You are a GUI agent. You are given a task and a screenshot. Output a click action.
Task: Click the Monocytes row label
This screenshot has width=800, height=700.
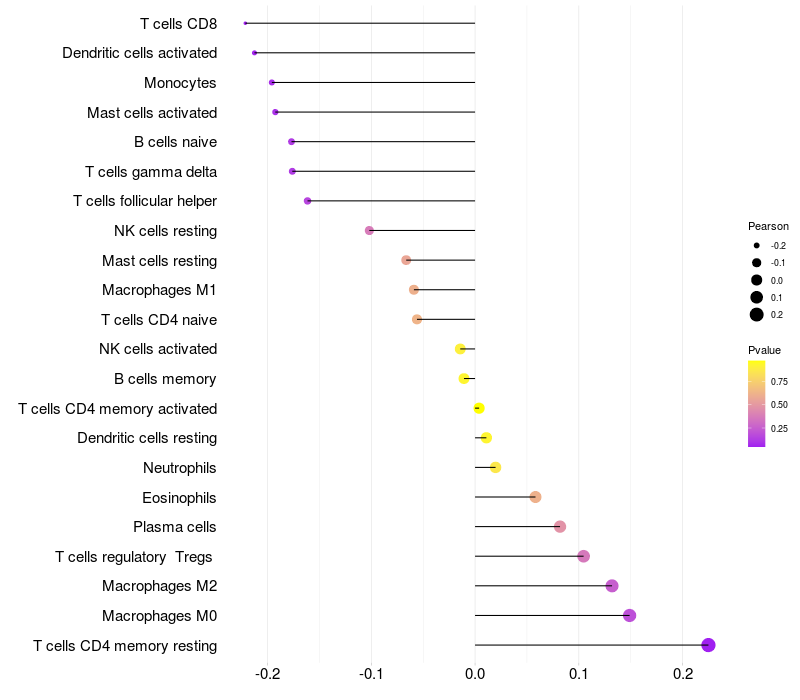[x=180, y=83]
